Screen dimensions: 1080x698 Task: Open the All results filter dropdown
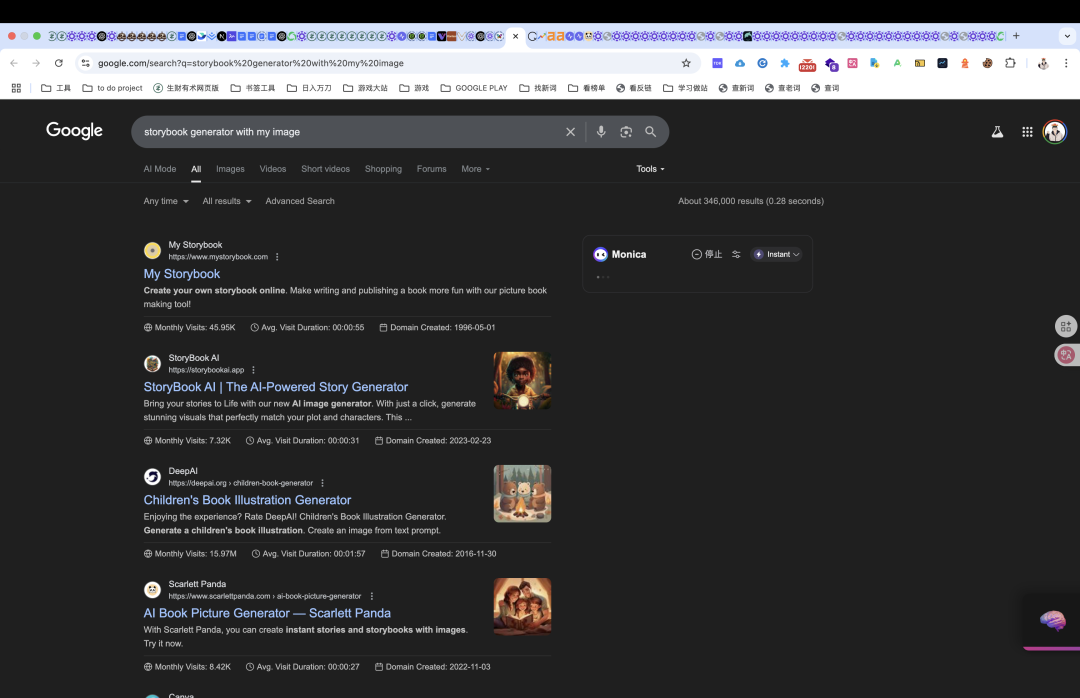(x=227, y=201)
